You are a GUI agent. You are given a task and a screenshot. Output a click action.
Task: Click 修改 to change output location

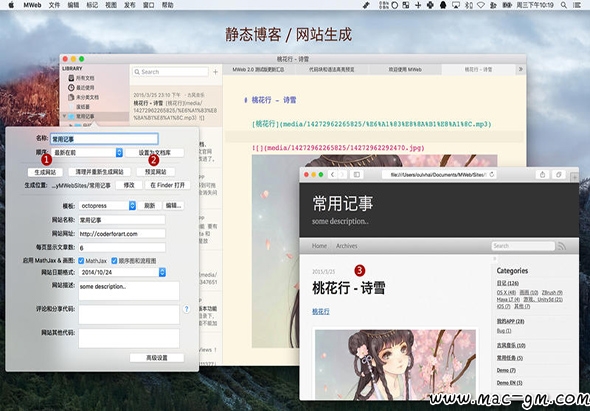click(x=129, y=185)
